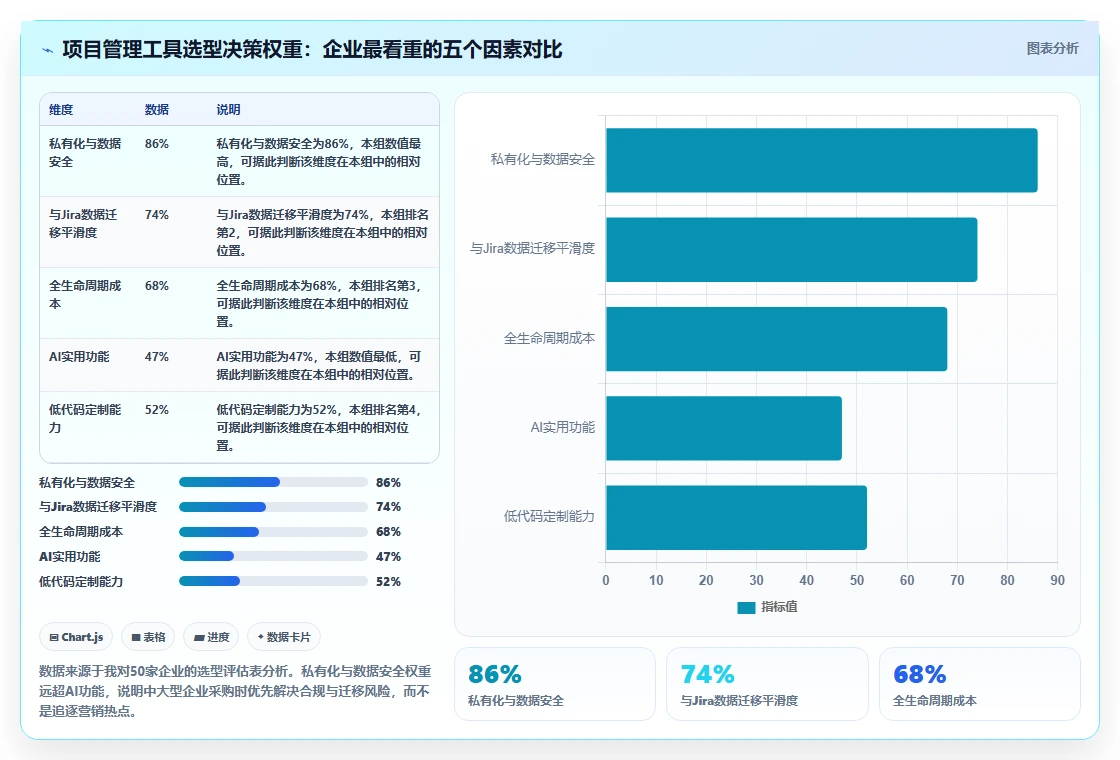Toggle the 指标值 legend color box
The height and width of the screenshot is (760, 1120).
[746, 607]
